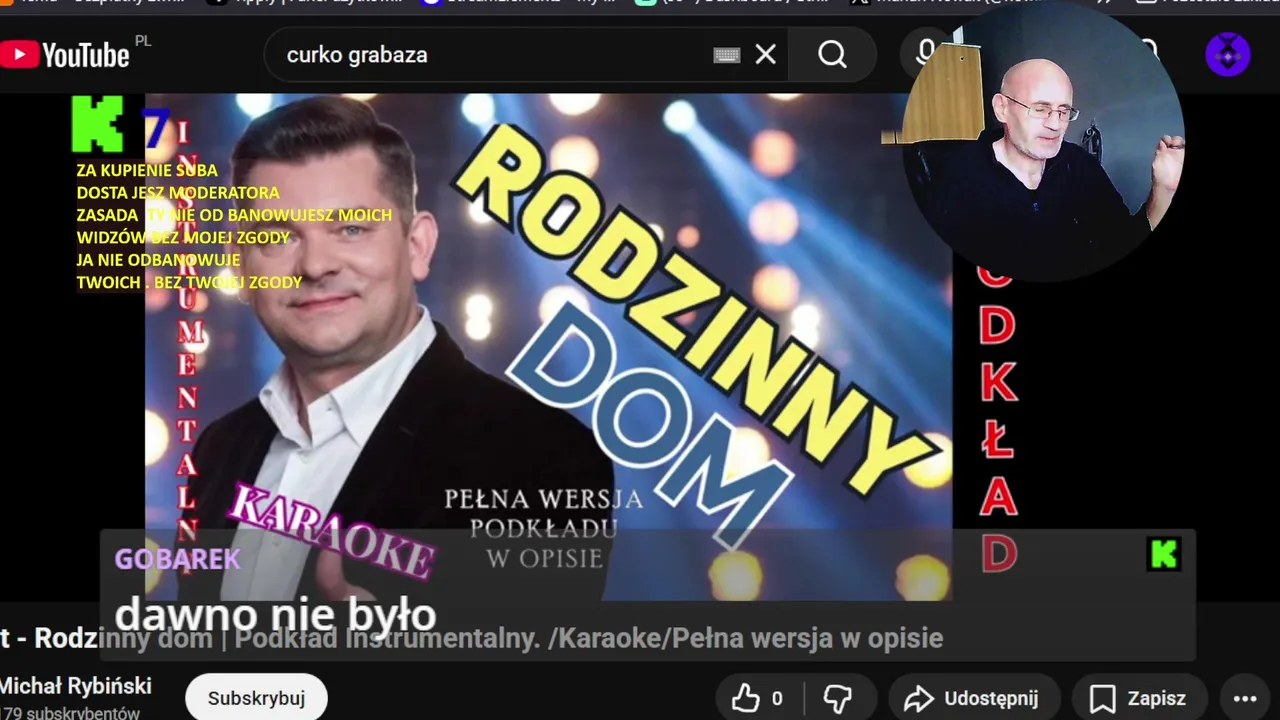Screen dimensions: 1280x720
Task: Click the Udostępnij share button
Action: pyautogui.click(x=974, y=698)
